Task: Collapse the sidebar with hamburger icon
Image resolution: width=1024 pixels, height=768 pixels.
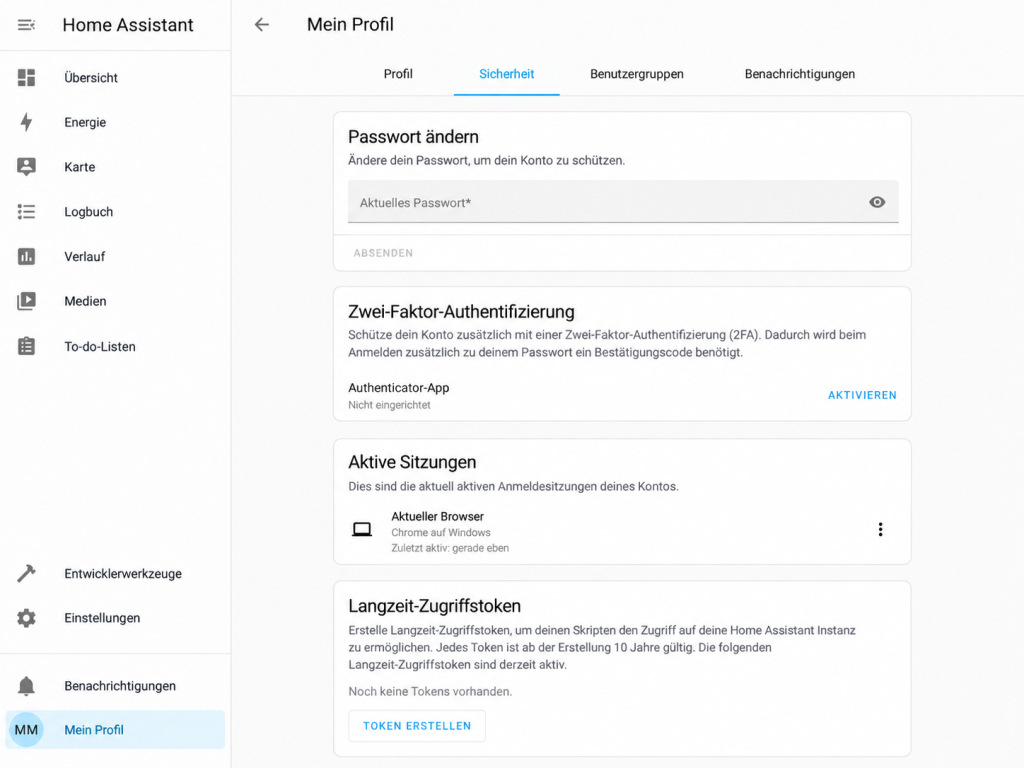Action: (26, 25)
